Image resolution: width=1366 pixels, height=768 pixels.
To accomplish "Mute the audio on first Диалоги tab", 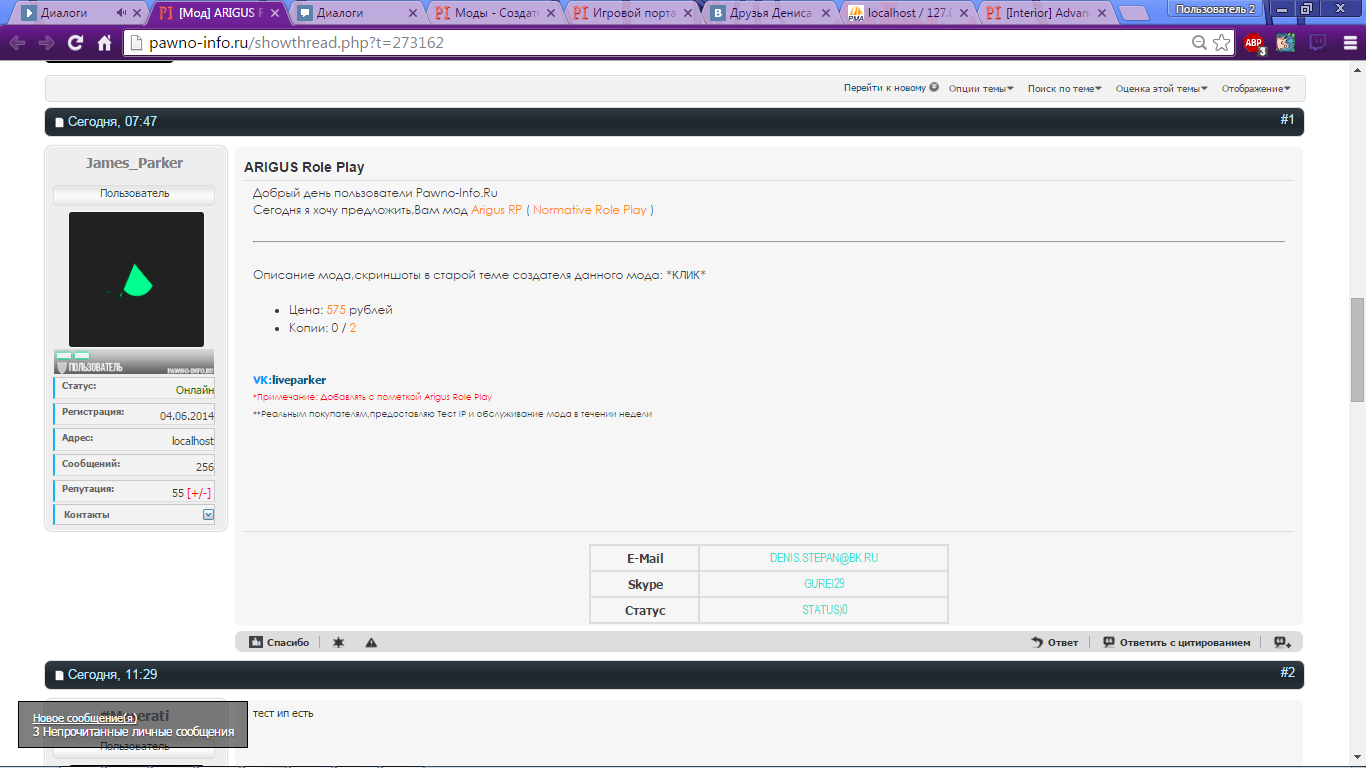I will click(x=121, y=13).
